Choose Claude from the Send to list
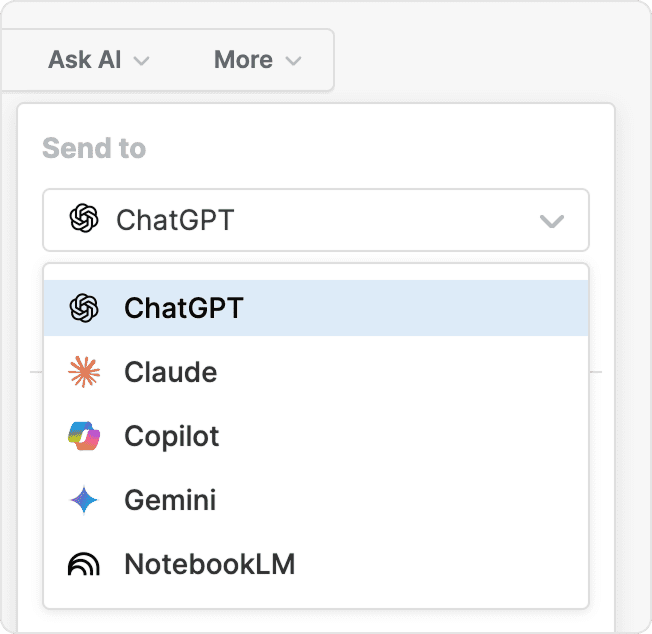This screenshot has width=652, height=634. coord(171,372)
